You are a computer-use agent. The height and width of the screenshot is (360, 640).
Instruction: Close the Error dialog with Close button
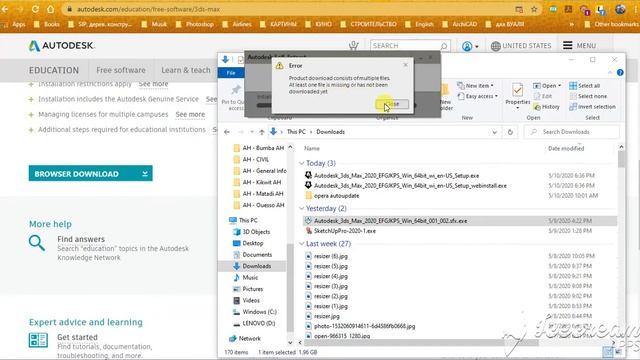pos(392,104)
